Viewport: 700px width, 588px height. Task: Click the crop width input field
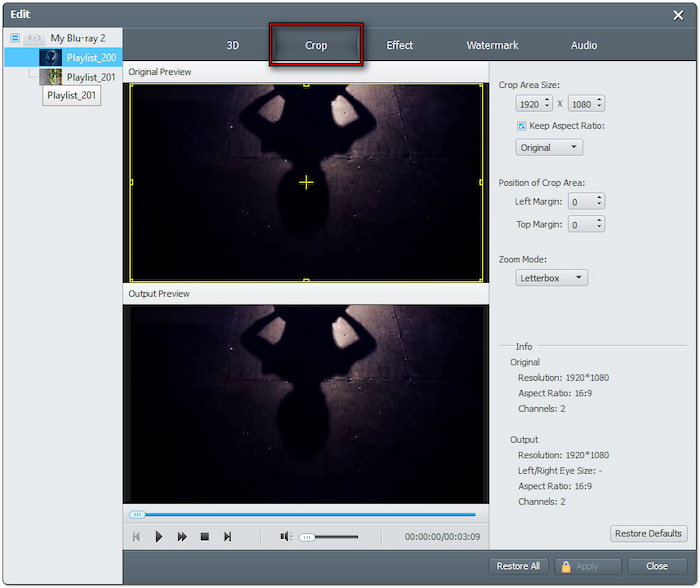coord(528,104)
